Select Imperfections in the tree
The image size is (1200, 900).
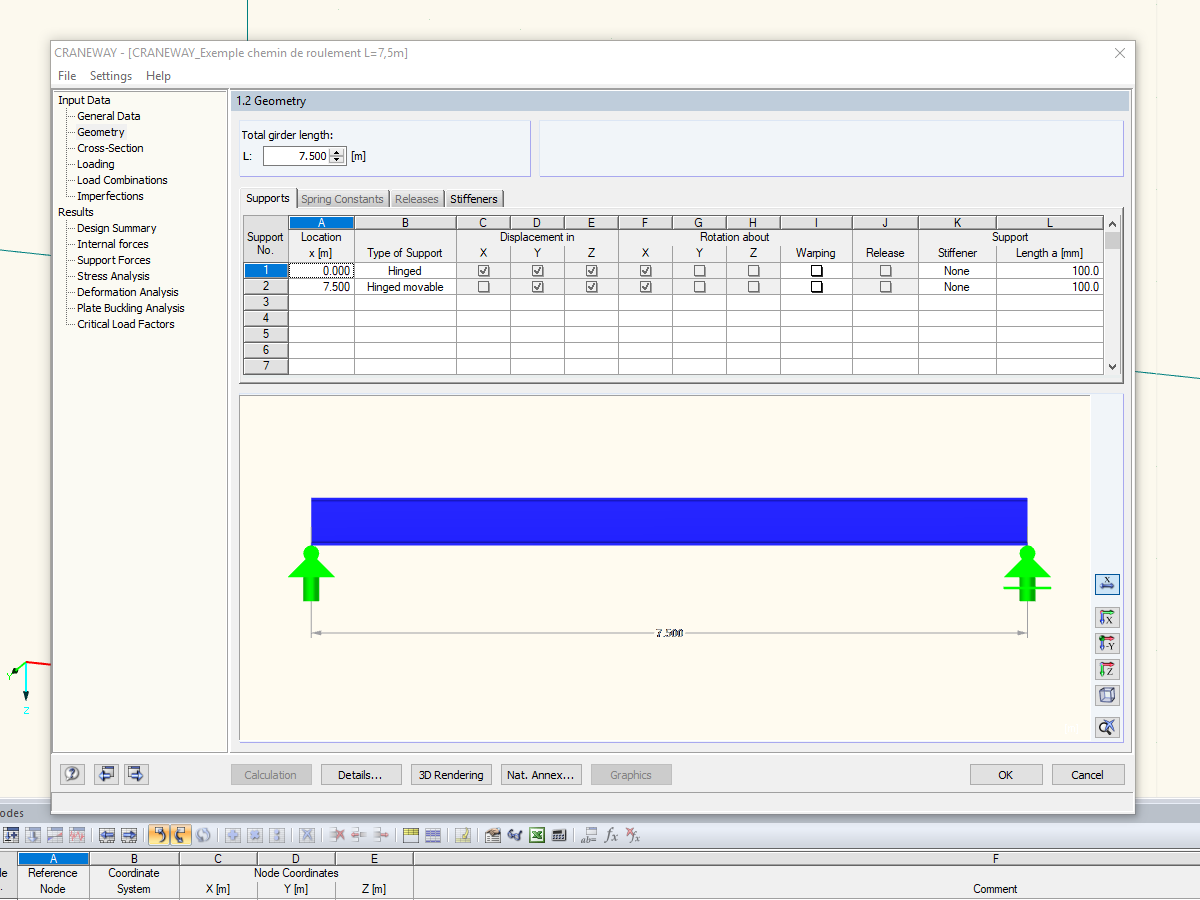tap(110, 196)
